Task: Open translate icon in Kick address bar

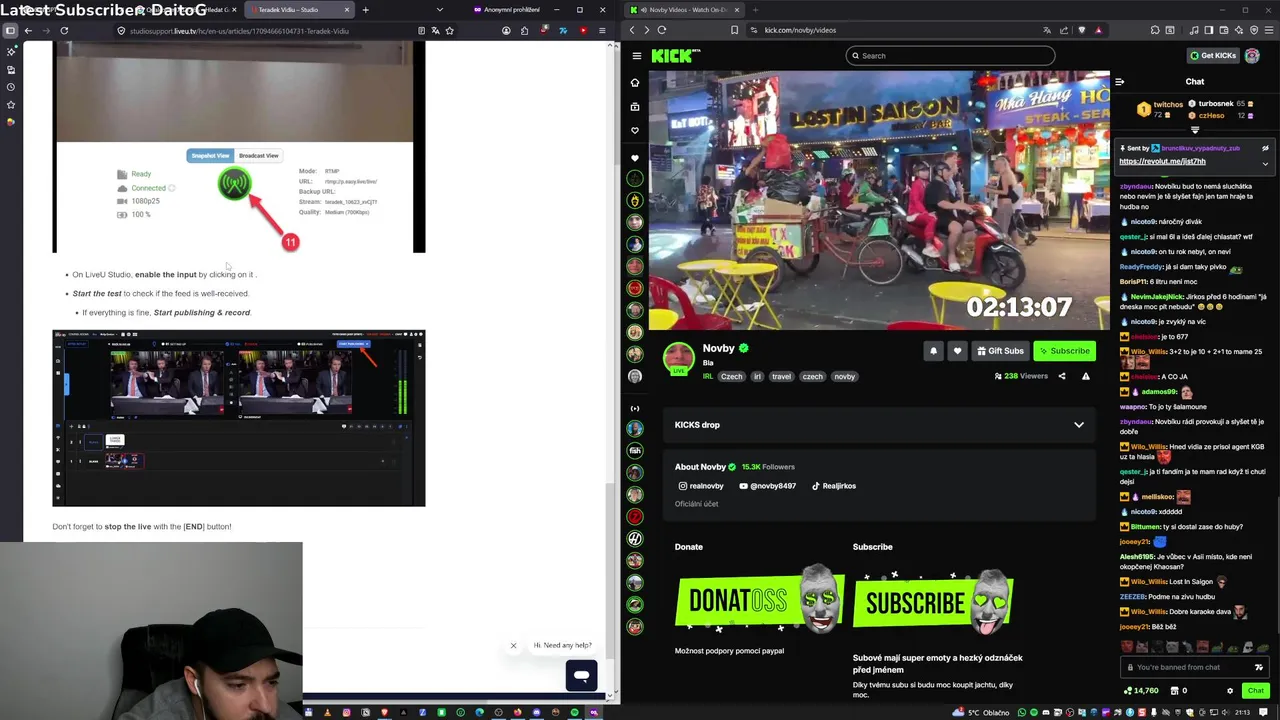Action: [x=1047, y=30]
